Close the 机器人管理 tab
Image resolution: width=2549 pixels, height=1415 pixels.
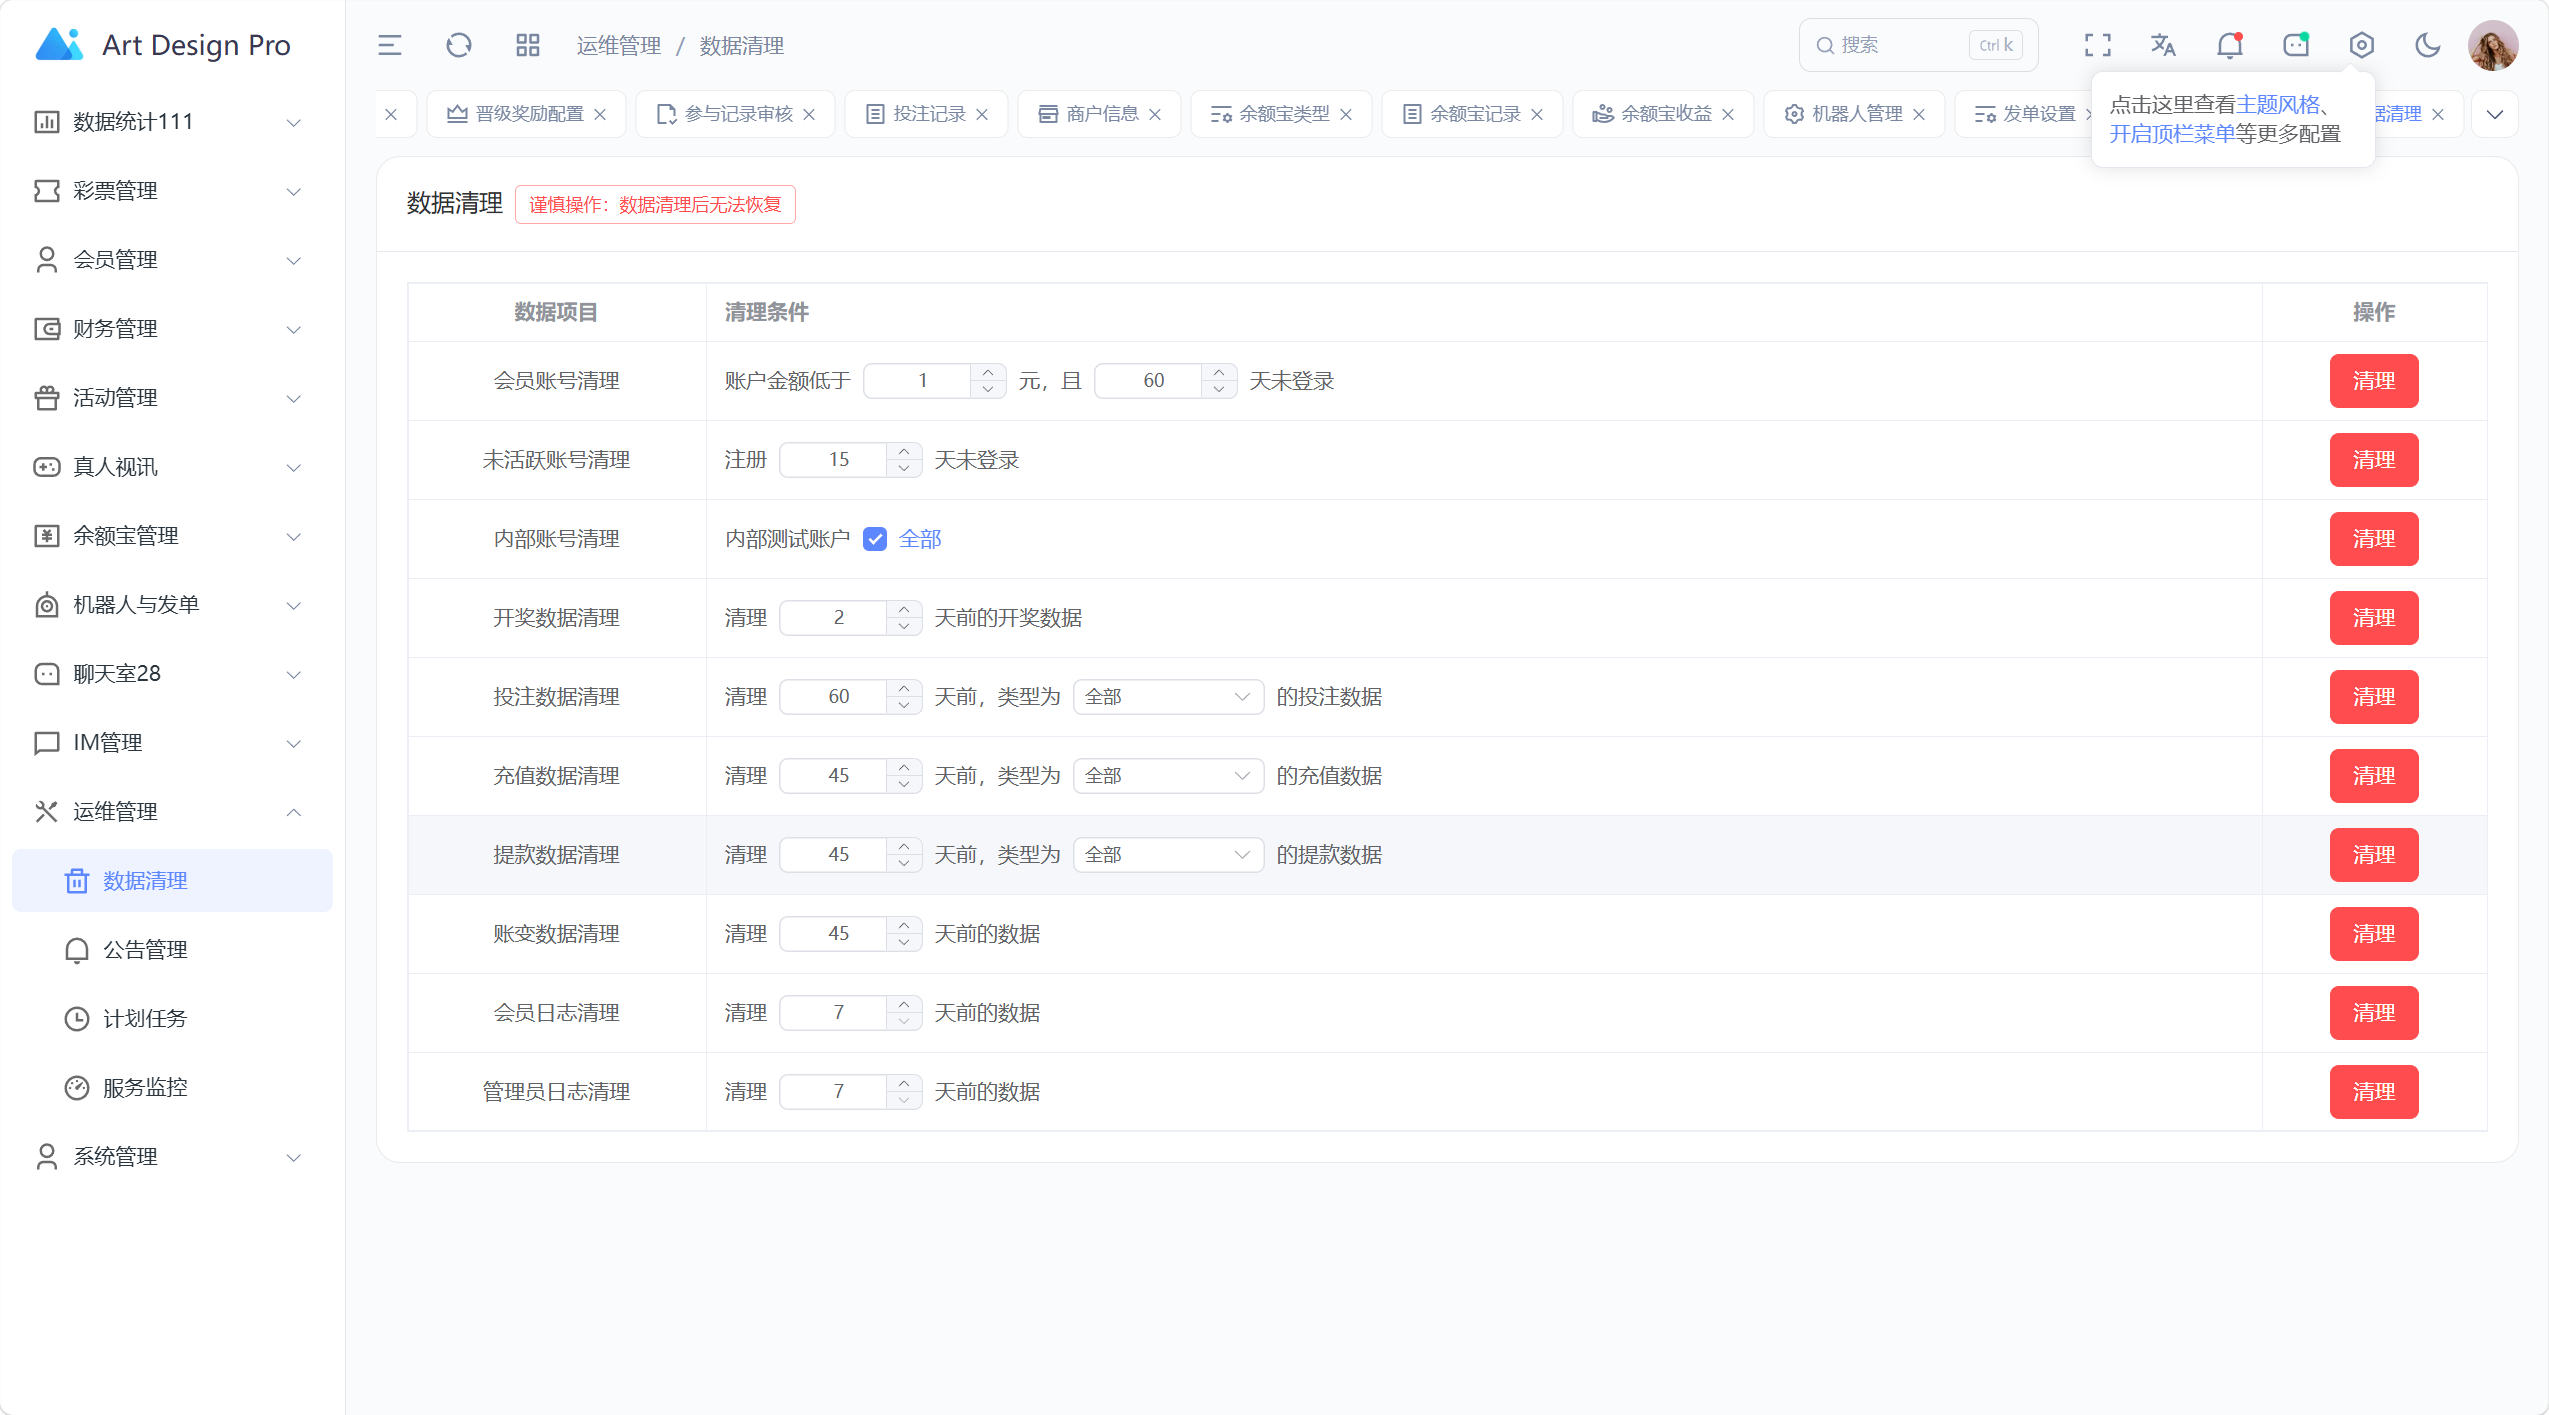(1919, 114)
